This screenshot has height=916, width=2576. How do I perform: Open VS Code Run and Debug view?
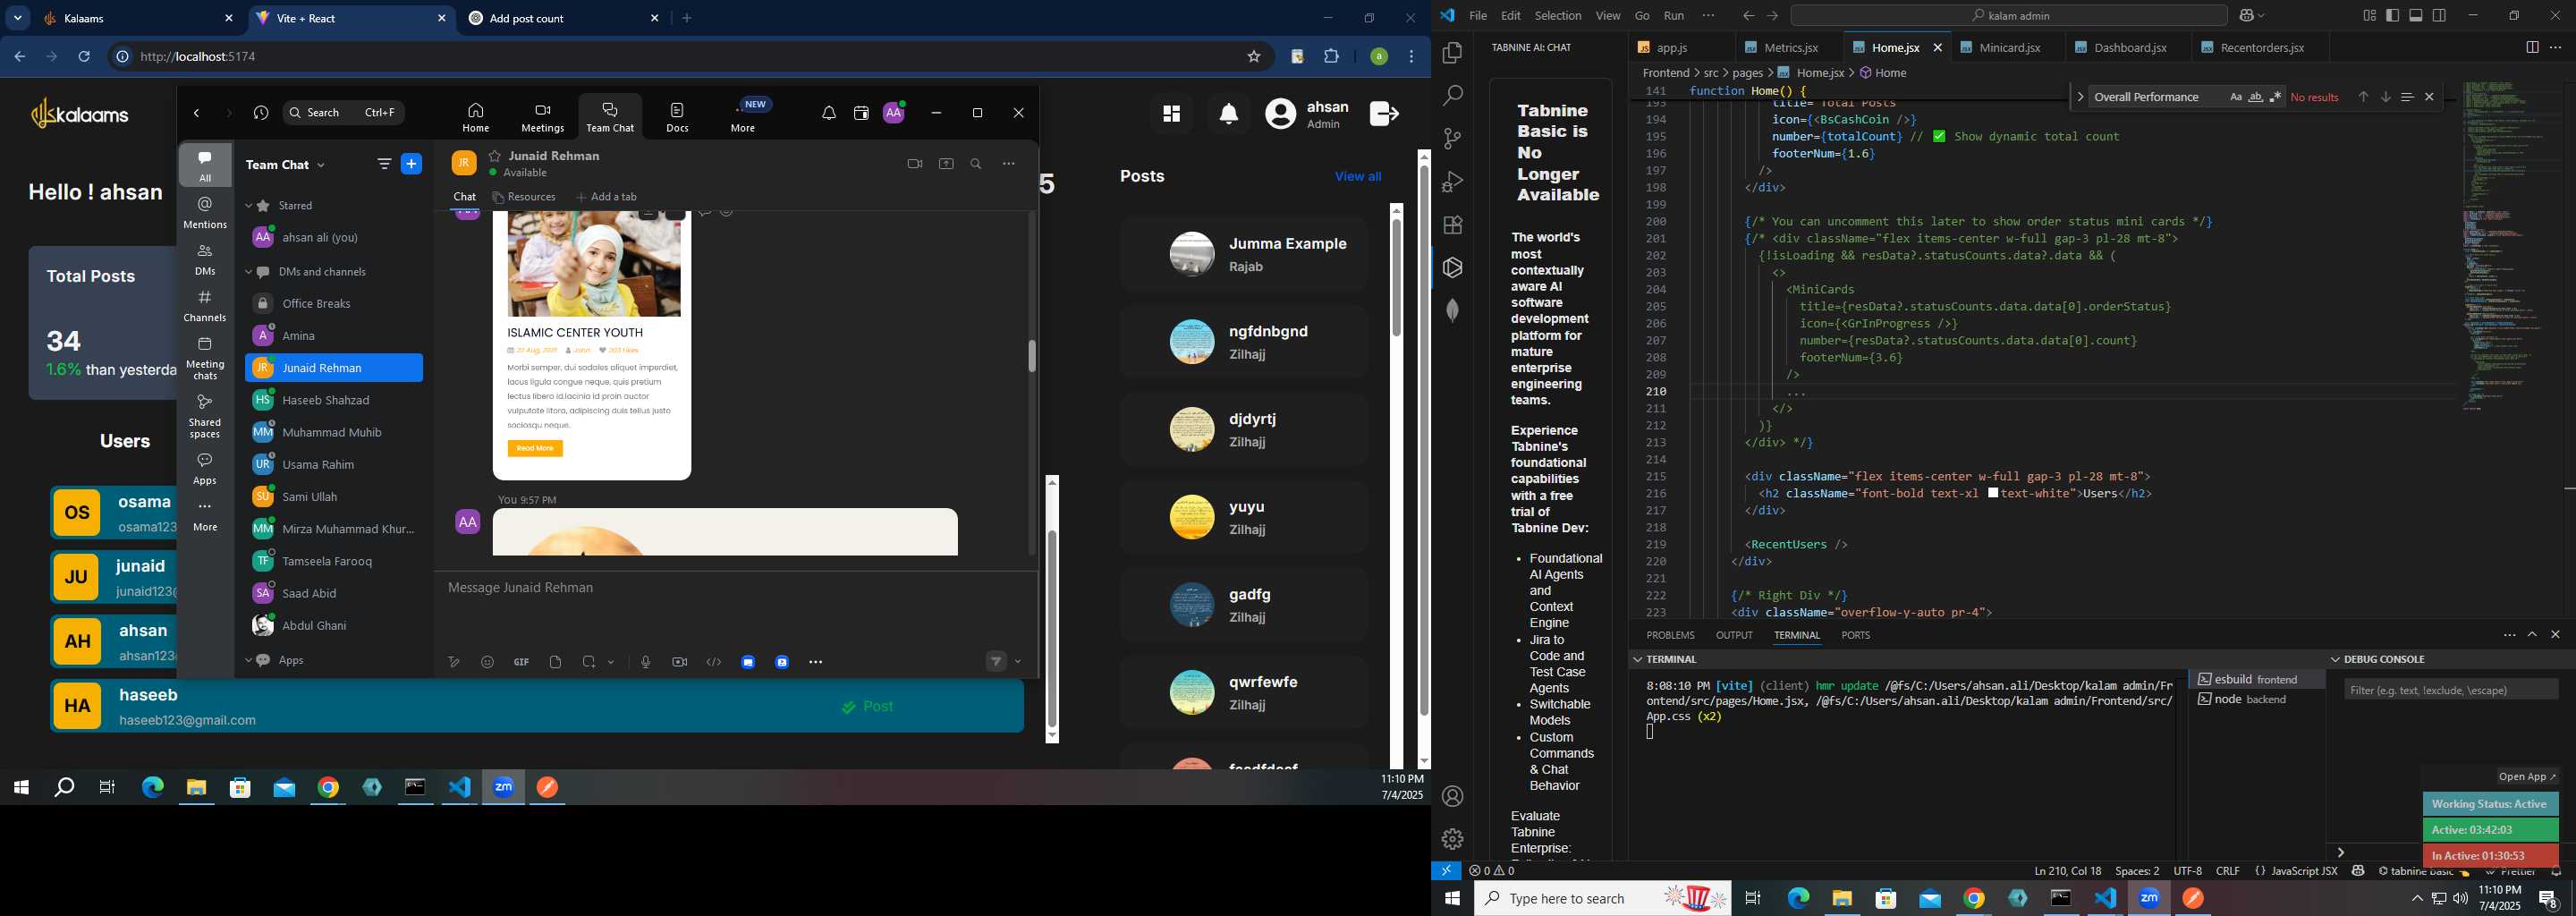(1453, 182)
